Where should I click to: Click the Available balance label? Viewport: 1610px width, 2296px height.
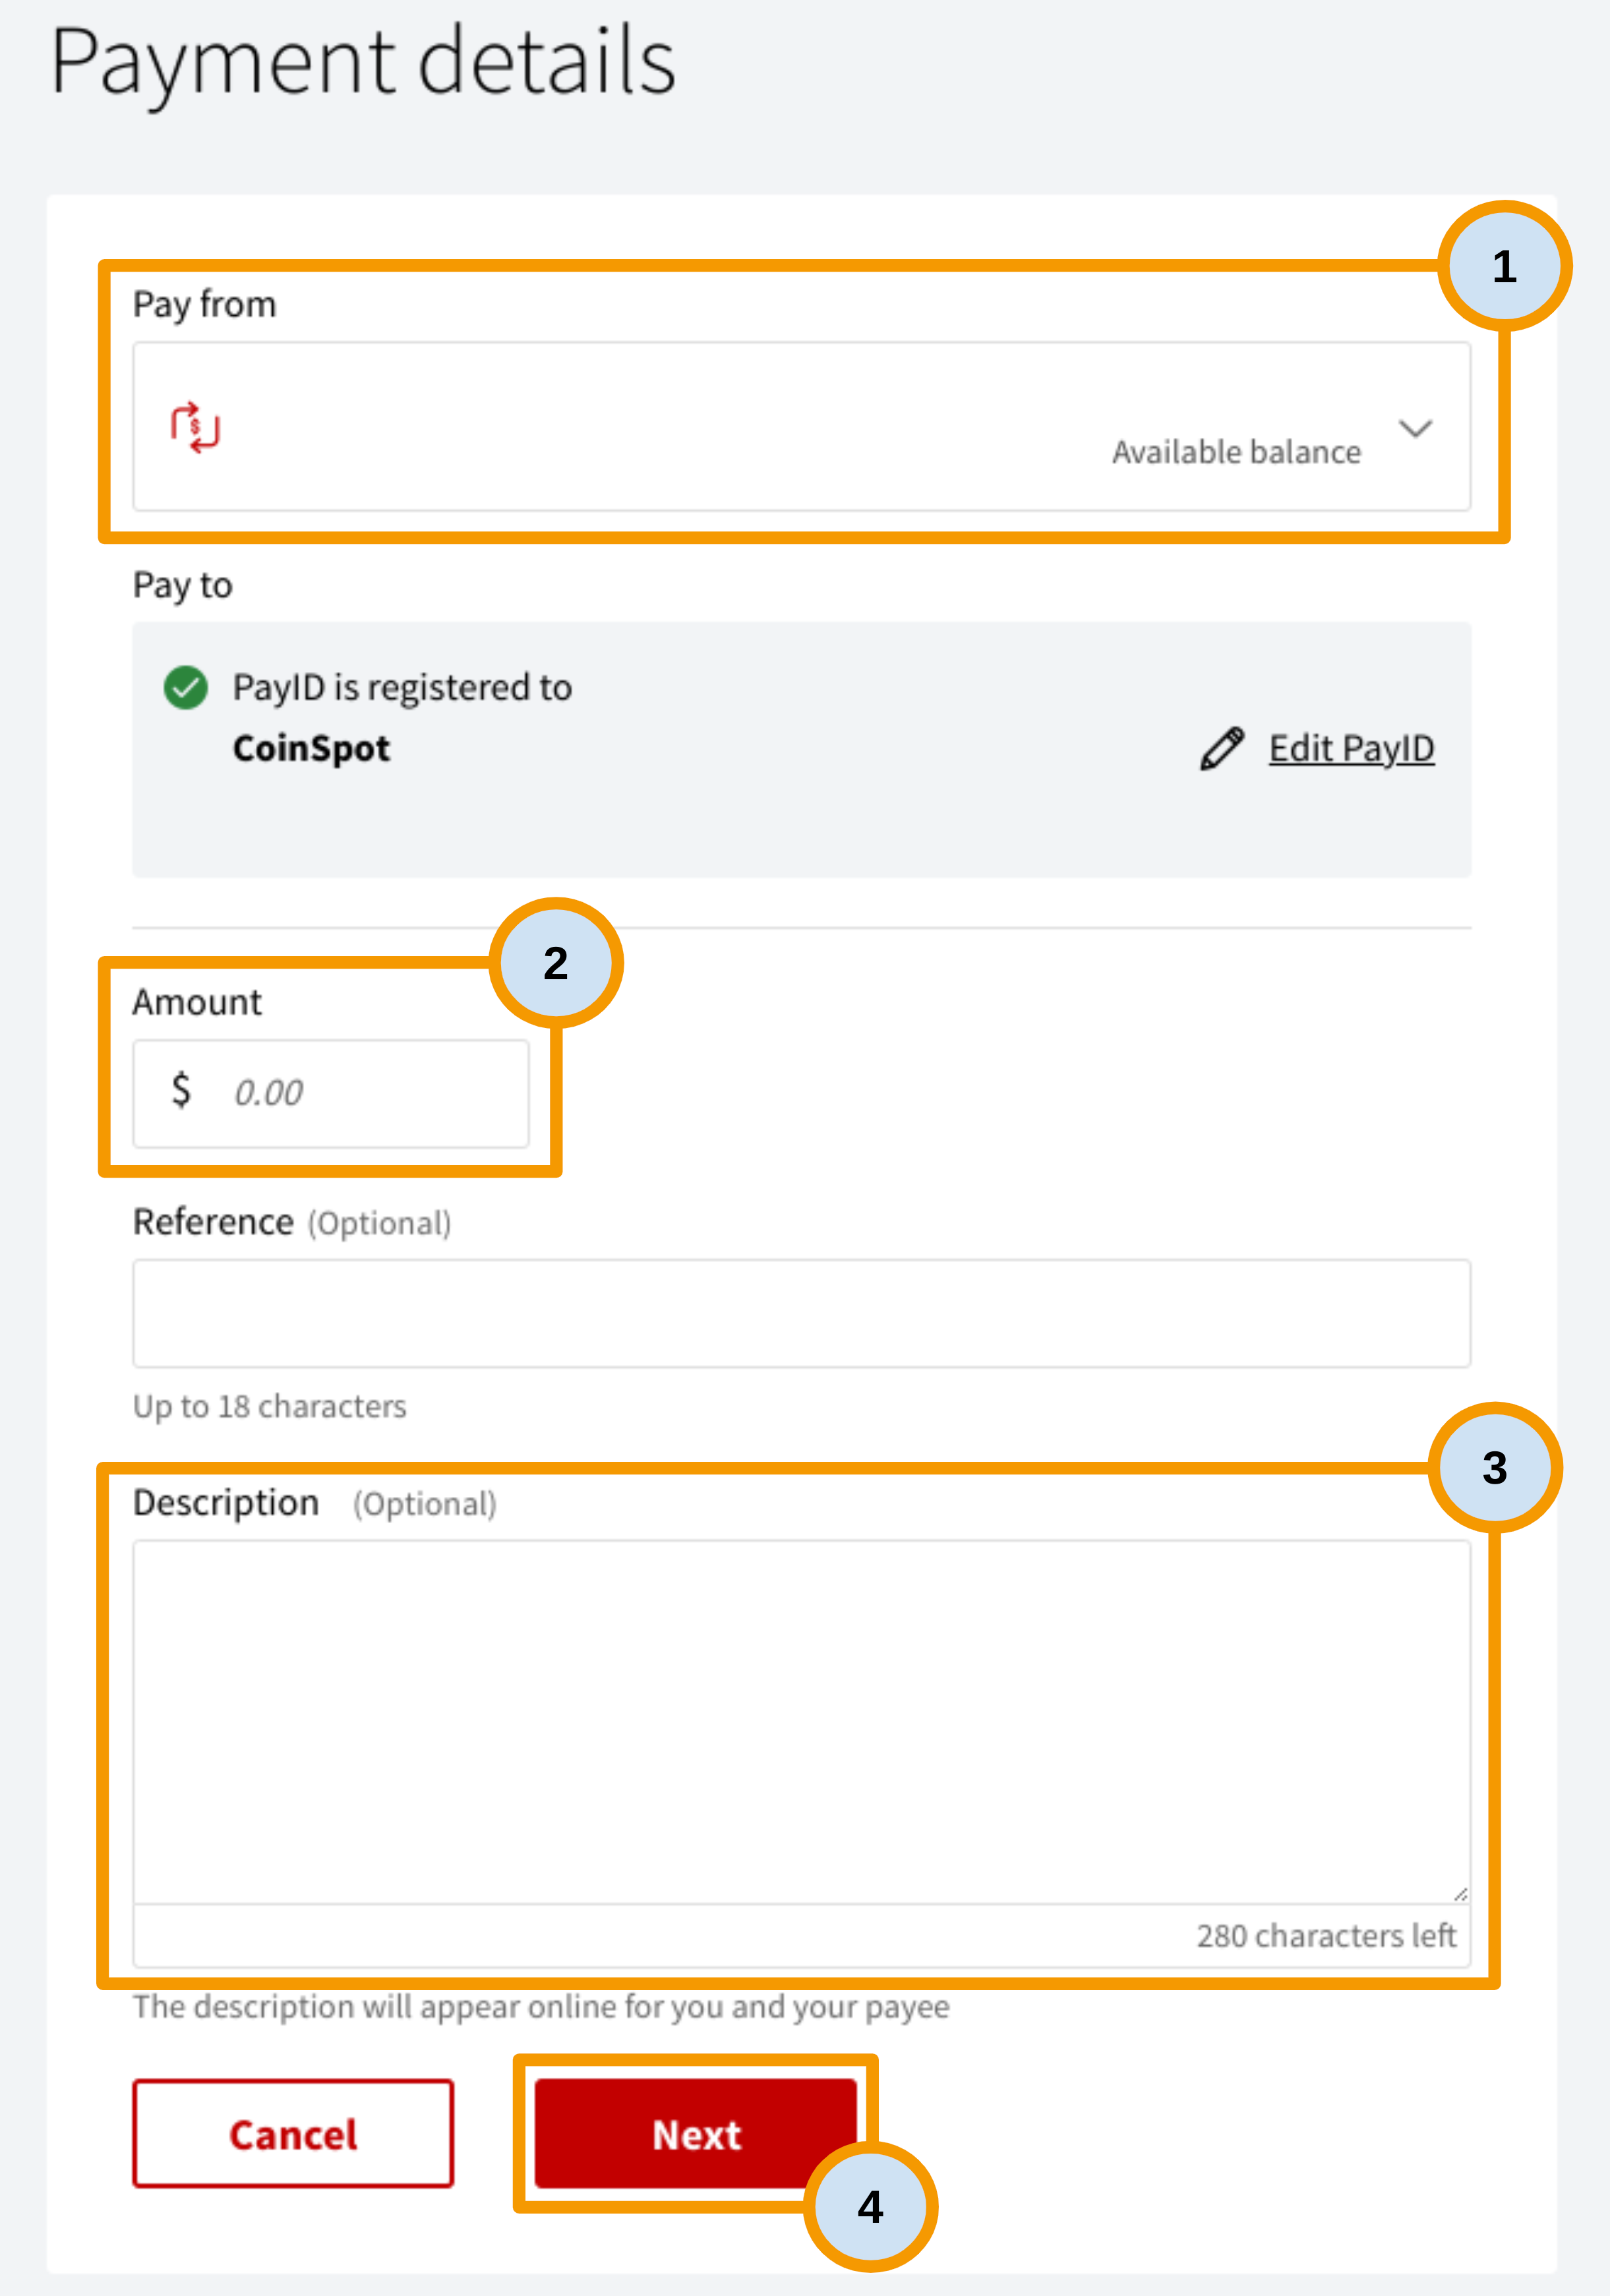[1236, 452]
